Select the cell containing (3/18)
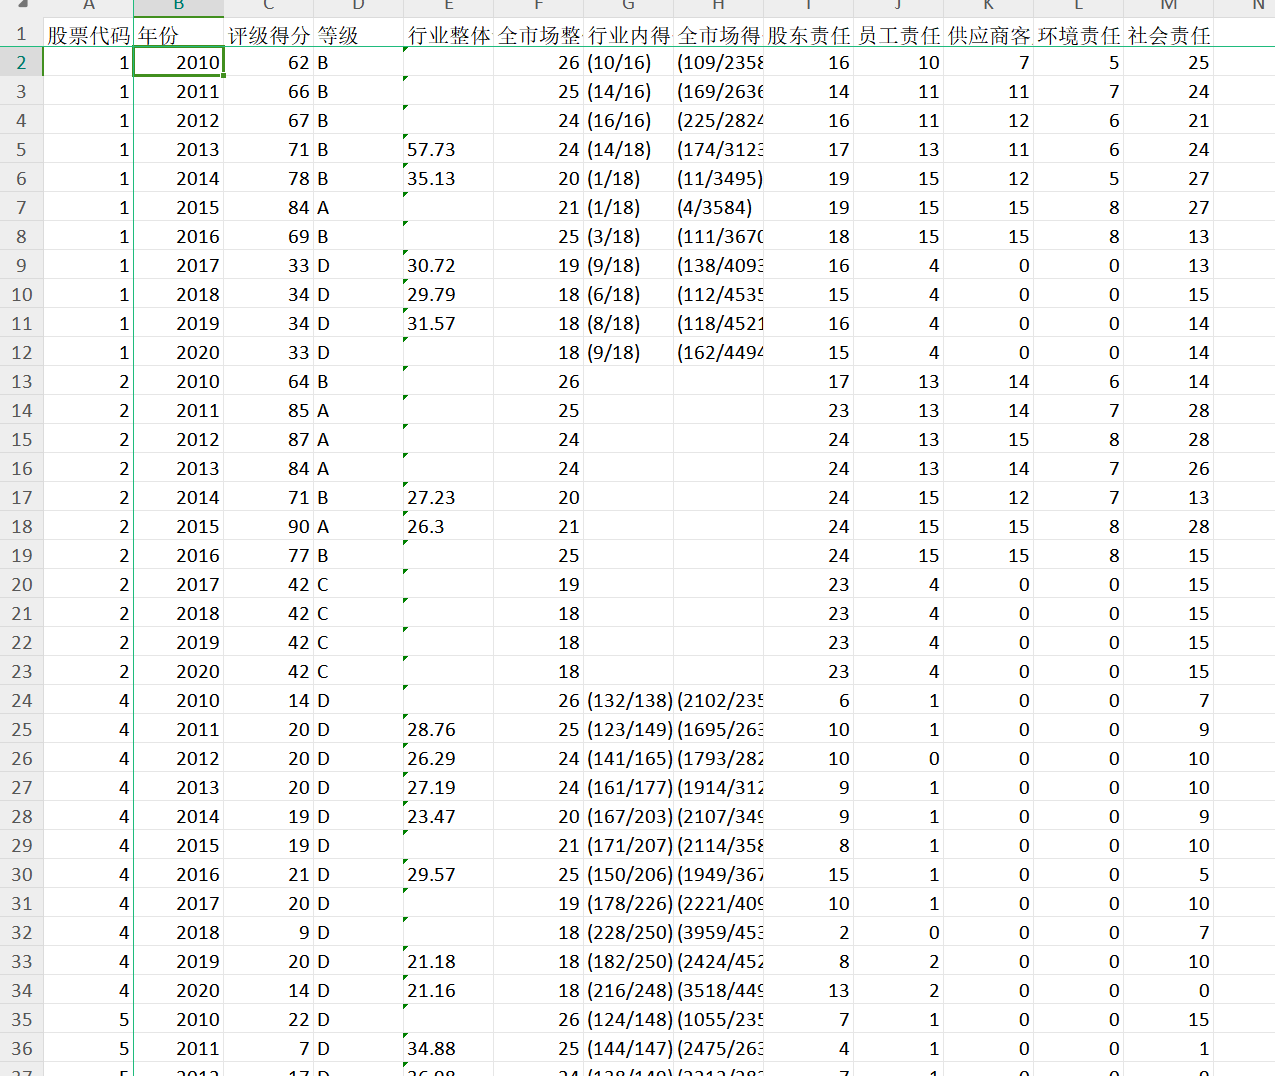 pyautogui.click(x=628, y=236)
